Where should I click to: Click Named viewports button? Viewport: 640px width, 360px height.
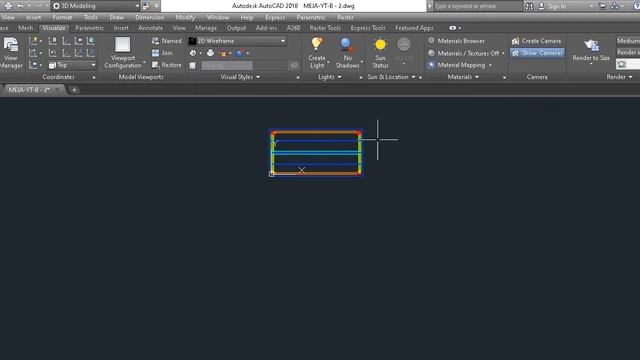tap(167, 41)
